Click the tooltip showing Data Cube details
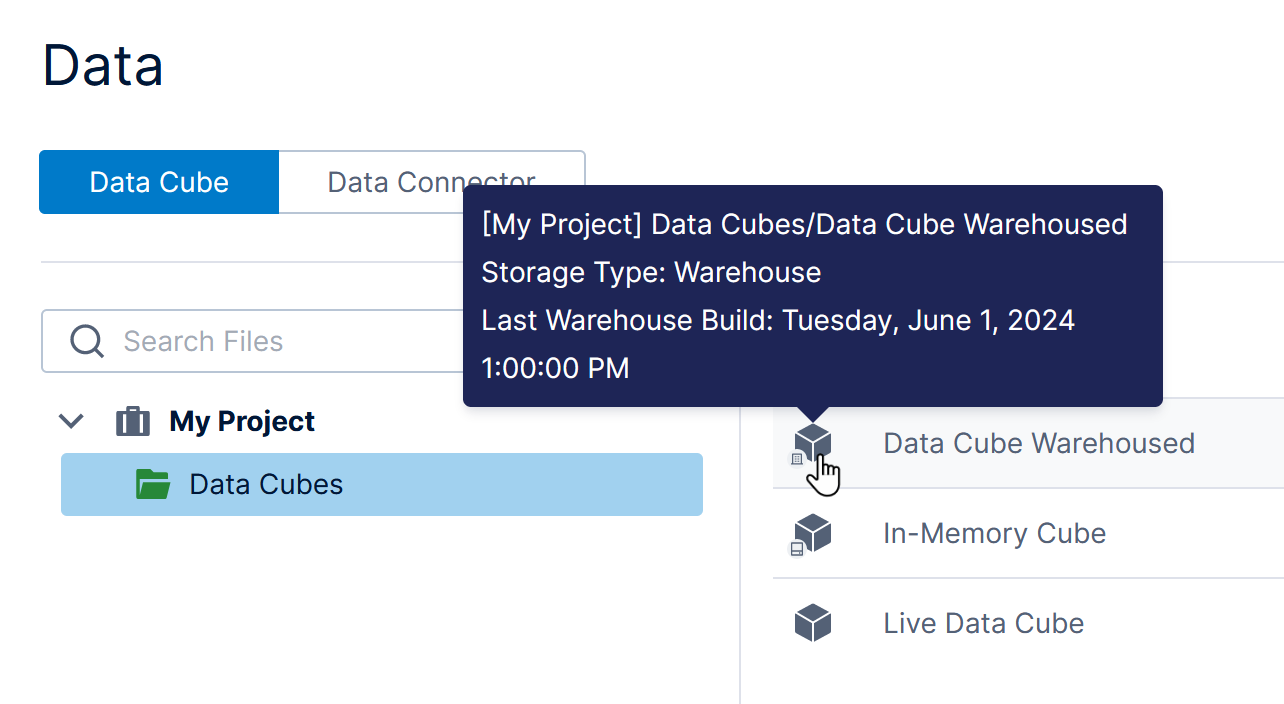 click(x=812, y=295)
